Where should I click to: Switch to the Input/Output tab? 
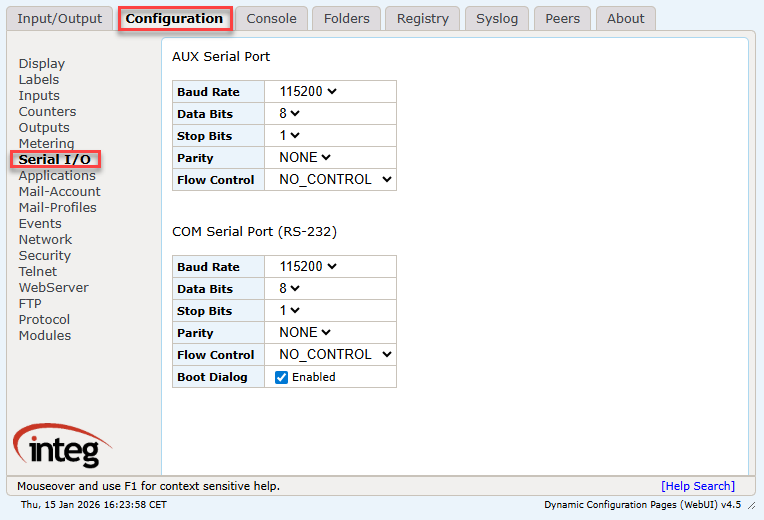[x=60, y=19]
